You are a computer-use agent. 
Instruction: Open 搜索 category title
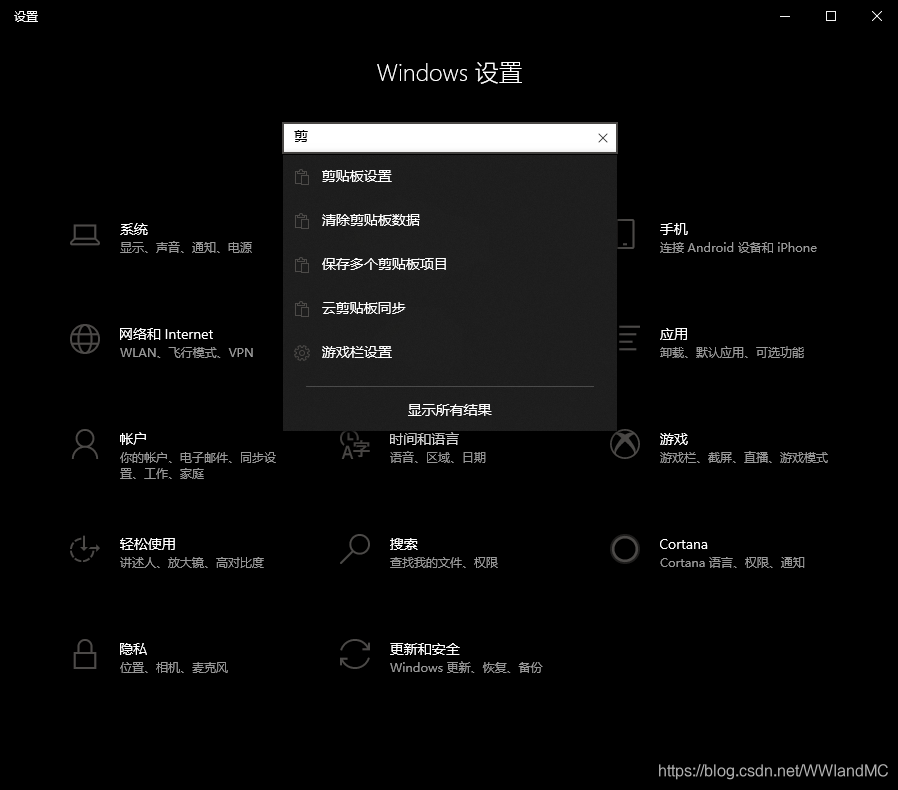404,544
